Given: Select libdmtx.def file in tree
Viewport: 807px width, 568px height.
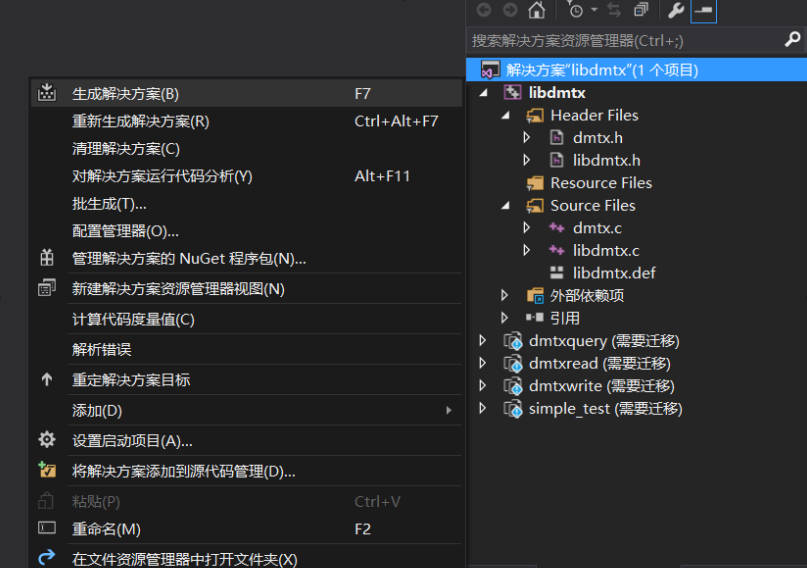Looking at the screenshot, I should pos(613,273).
